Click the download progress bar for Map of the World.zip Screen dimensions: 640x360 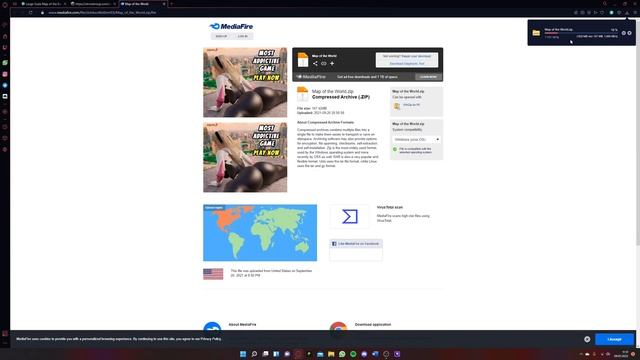581,33
